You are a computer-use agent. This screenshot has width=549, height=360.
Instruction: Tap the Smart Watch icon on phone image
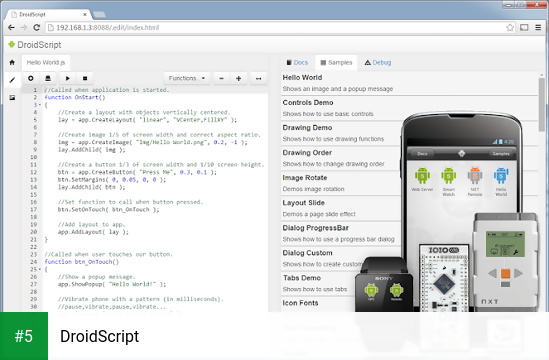tap(449, 181)
